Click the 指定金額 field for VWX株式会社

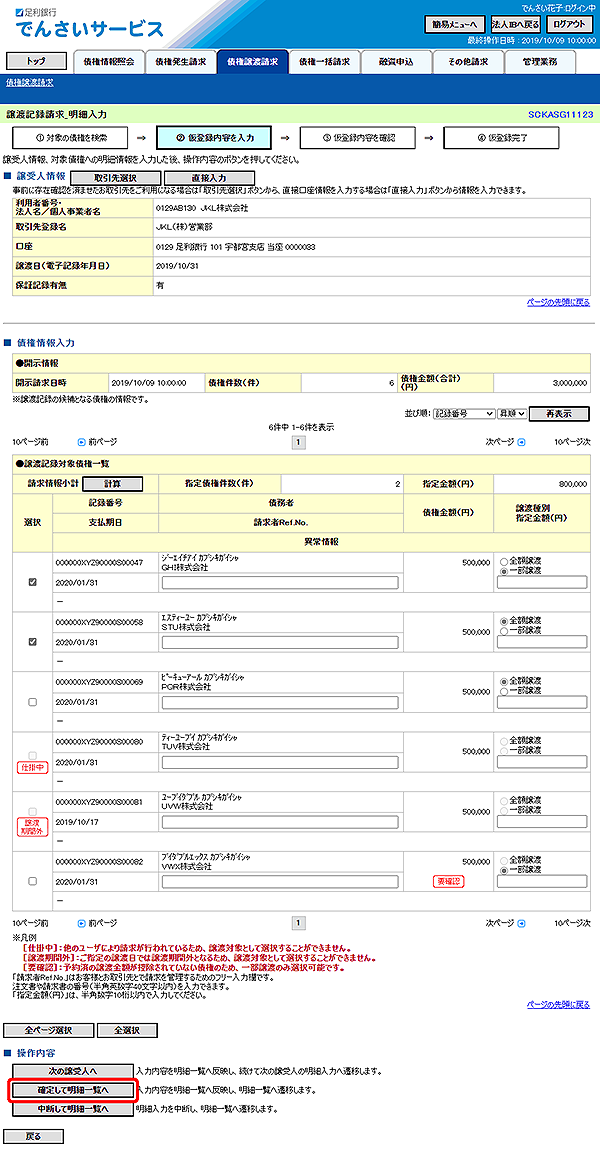pos(542,882)
